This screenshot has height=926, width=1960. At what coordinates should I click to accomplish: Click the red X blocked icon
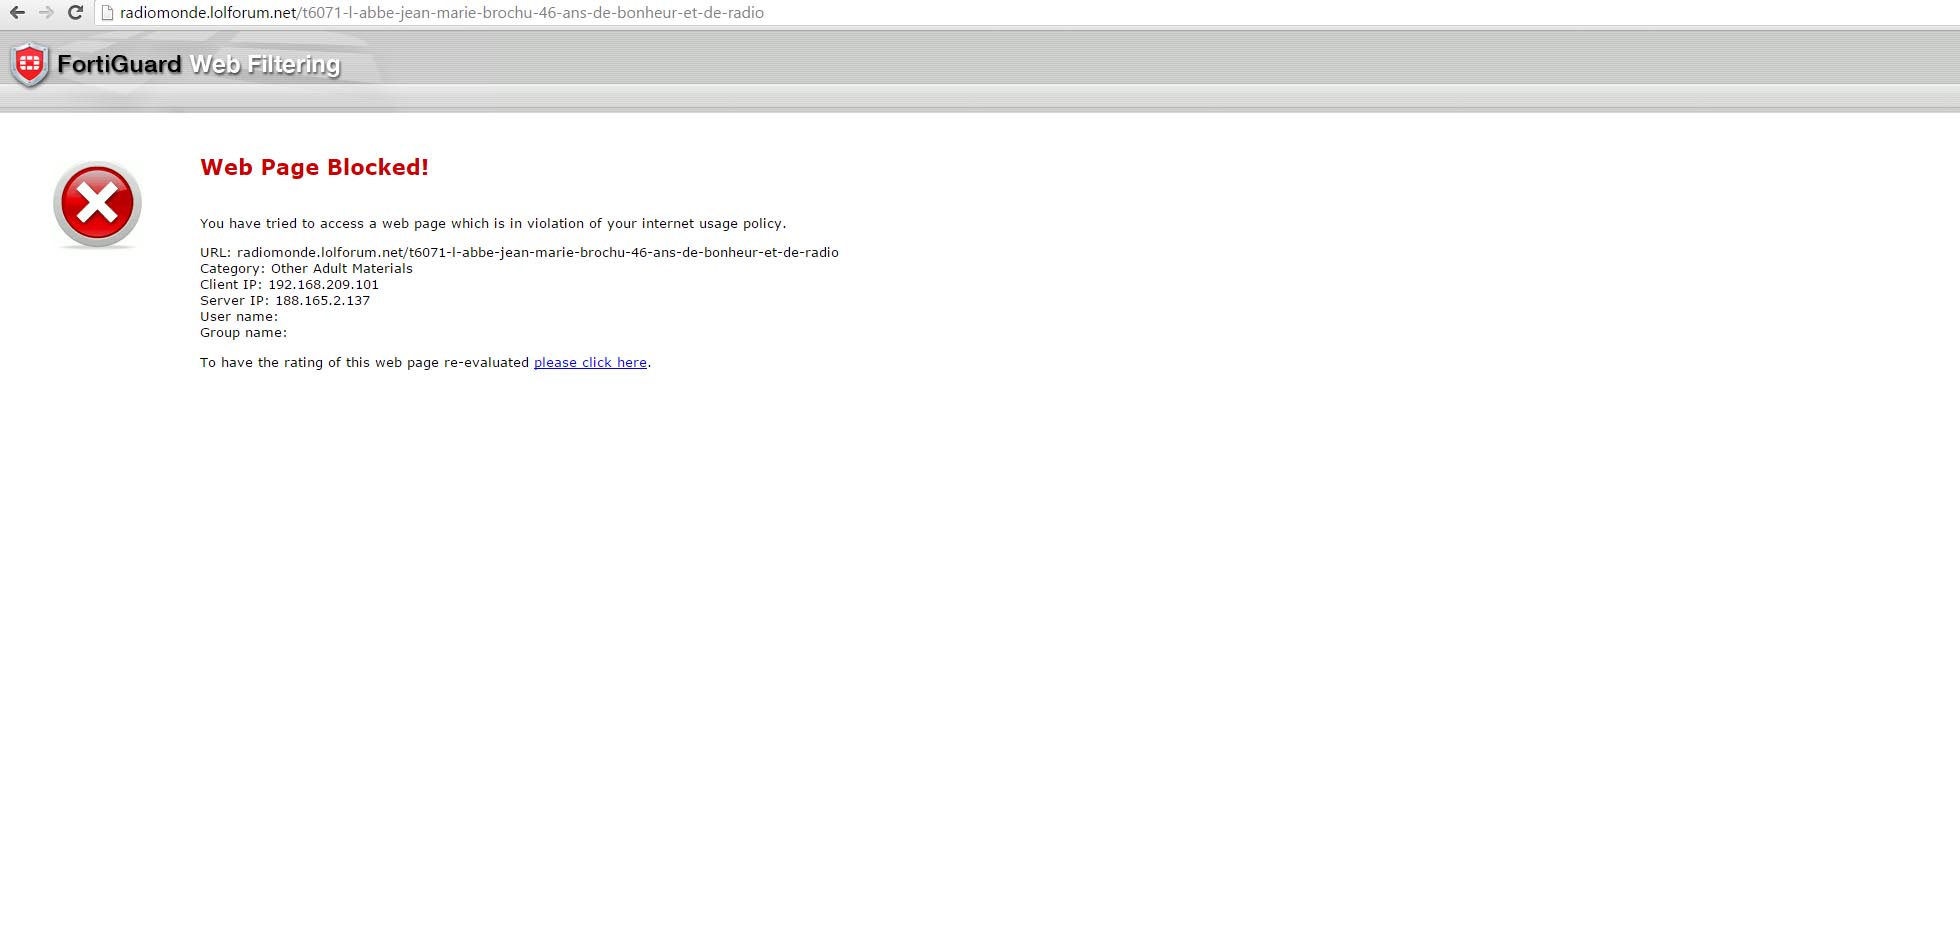pos(97,204)
